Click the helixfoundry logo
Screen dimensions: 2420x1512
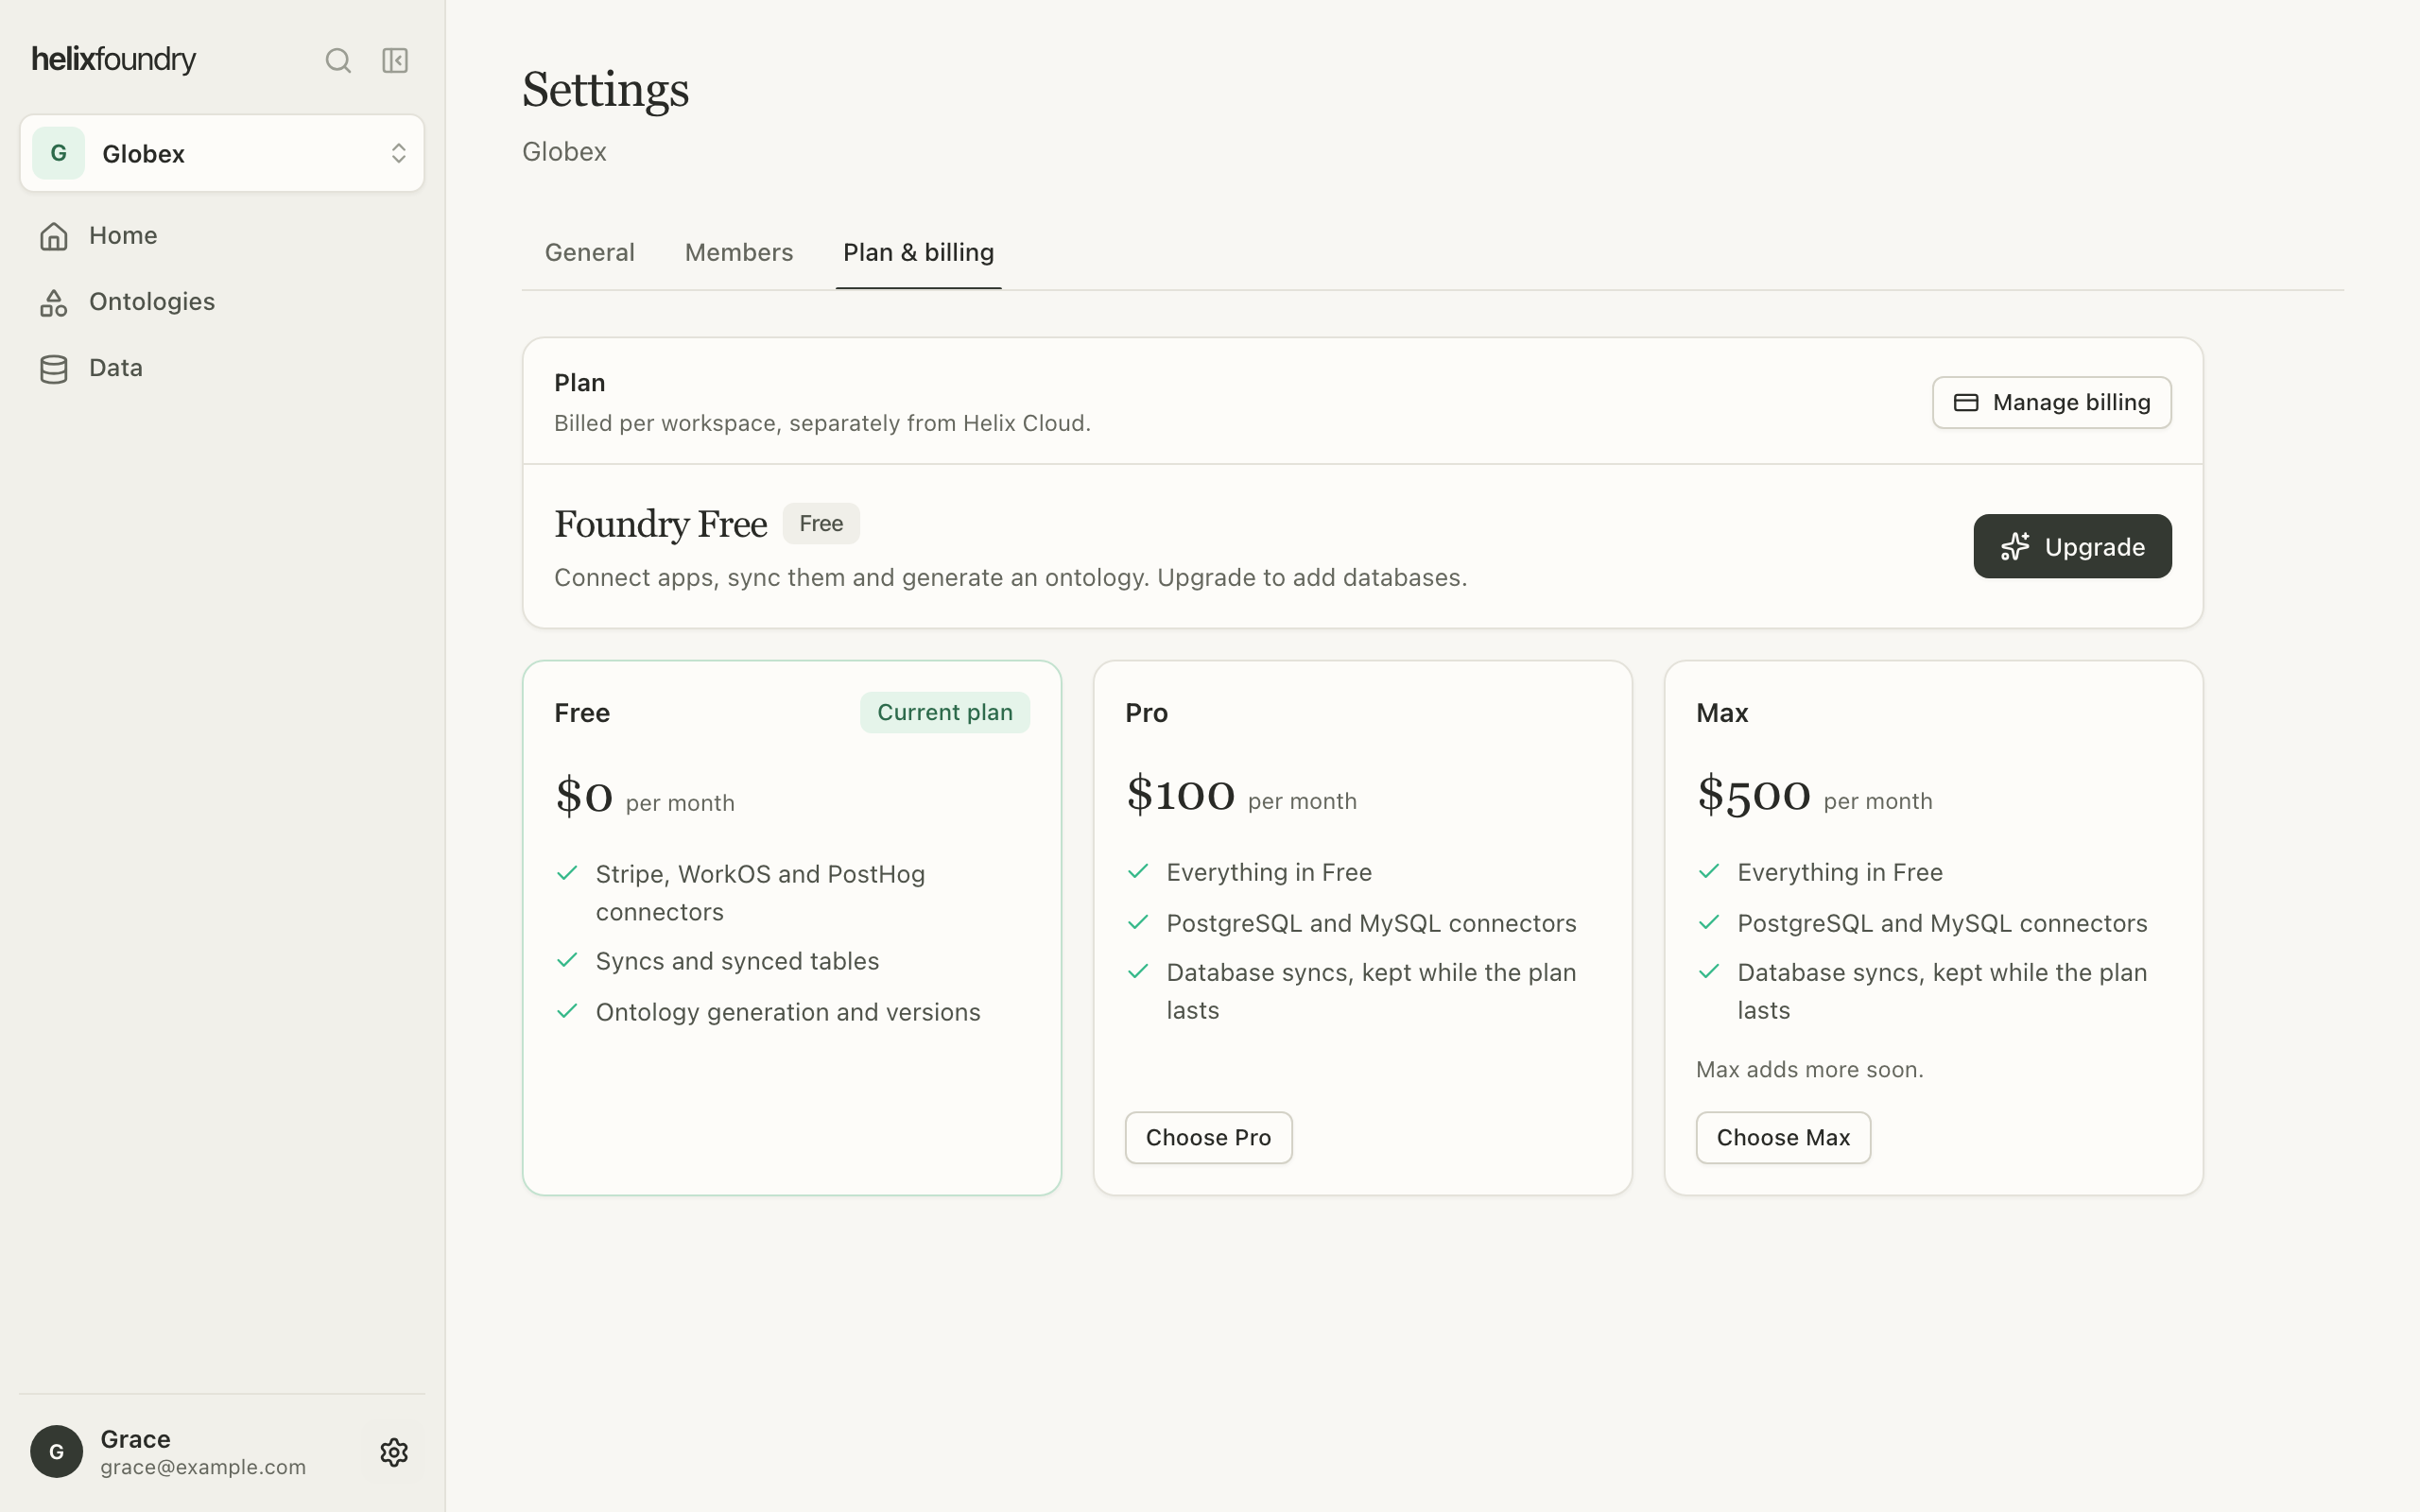tap(114, 60)
